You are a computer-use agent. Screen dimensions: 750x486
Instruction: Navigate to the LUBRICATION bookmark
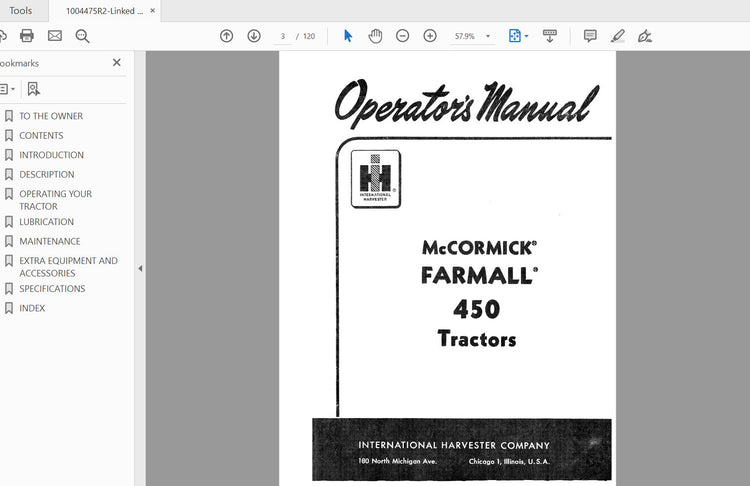tap(46, 222)
